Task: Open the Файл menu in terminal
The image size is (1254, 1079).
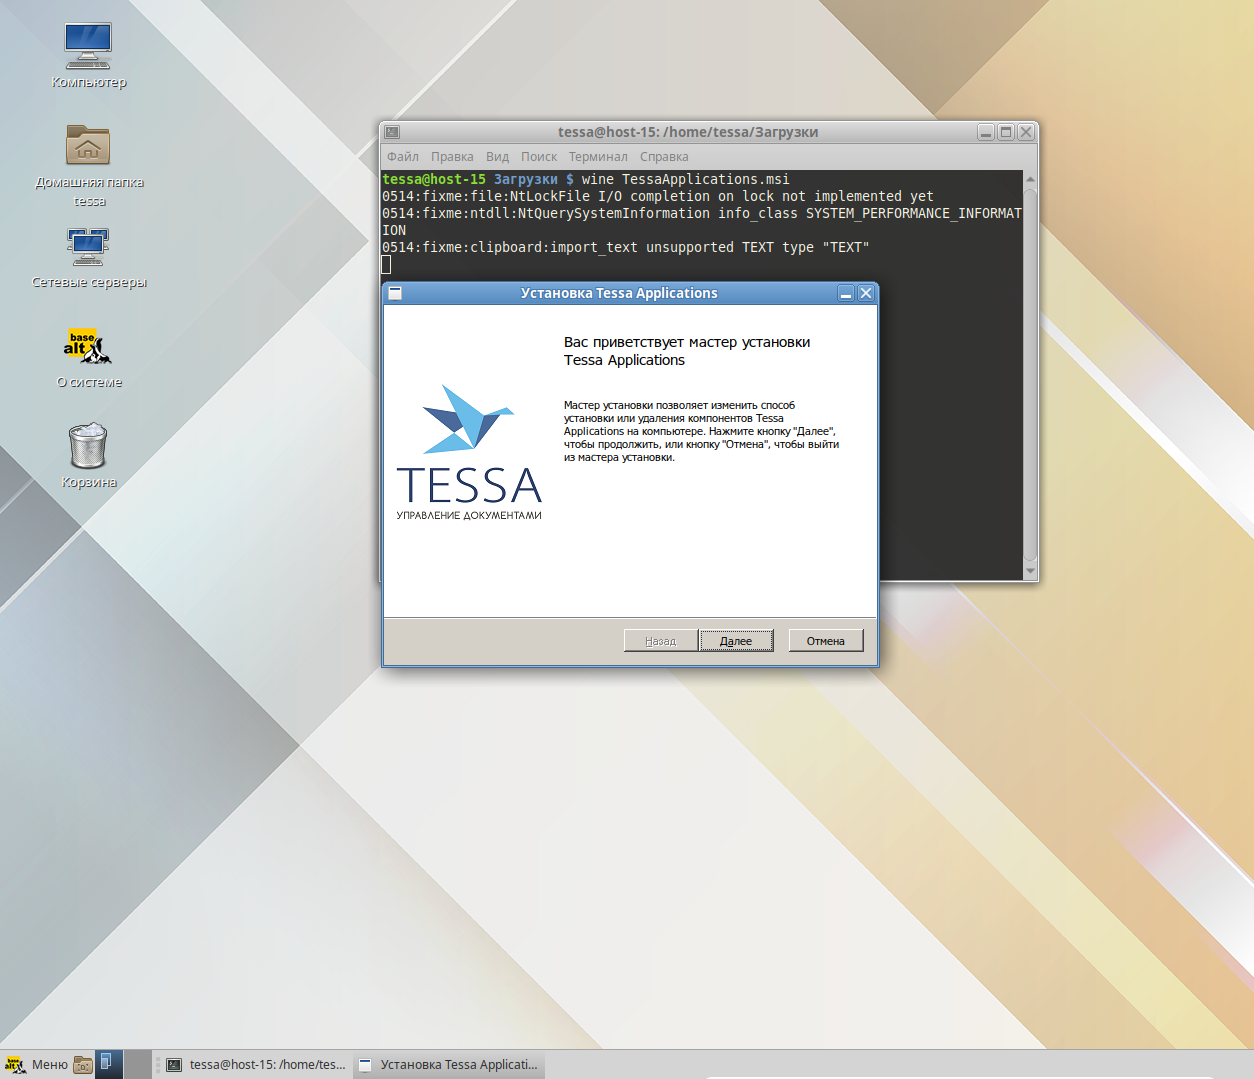Action: [x=403, y=157]
